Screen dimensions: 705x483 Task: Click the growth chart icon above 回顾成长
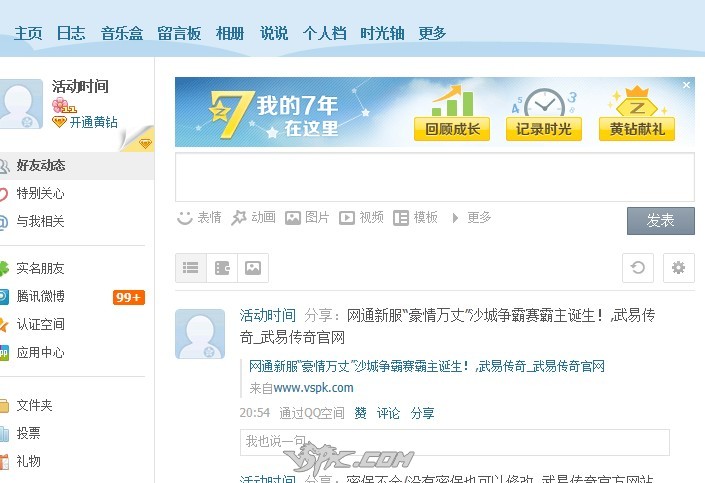point(452,101)
